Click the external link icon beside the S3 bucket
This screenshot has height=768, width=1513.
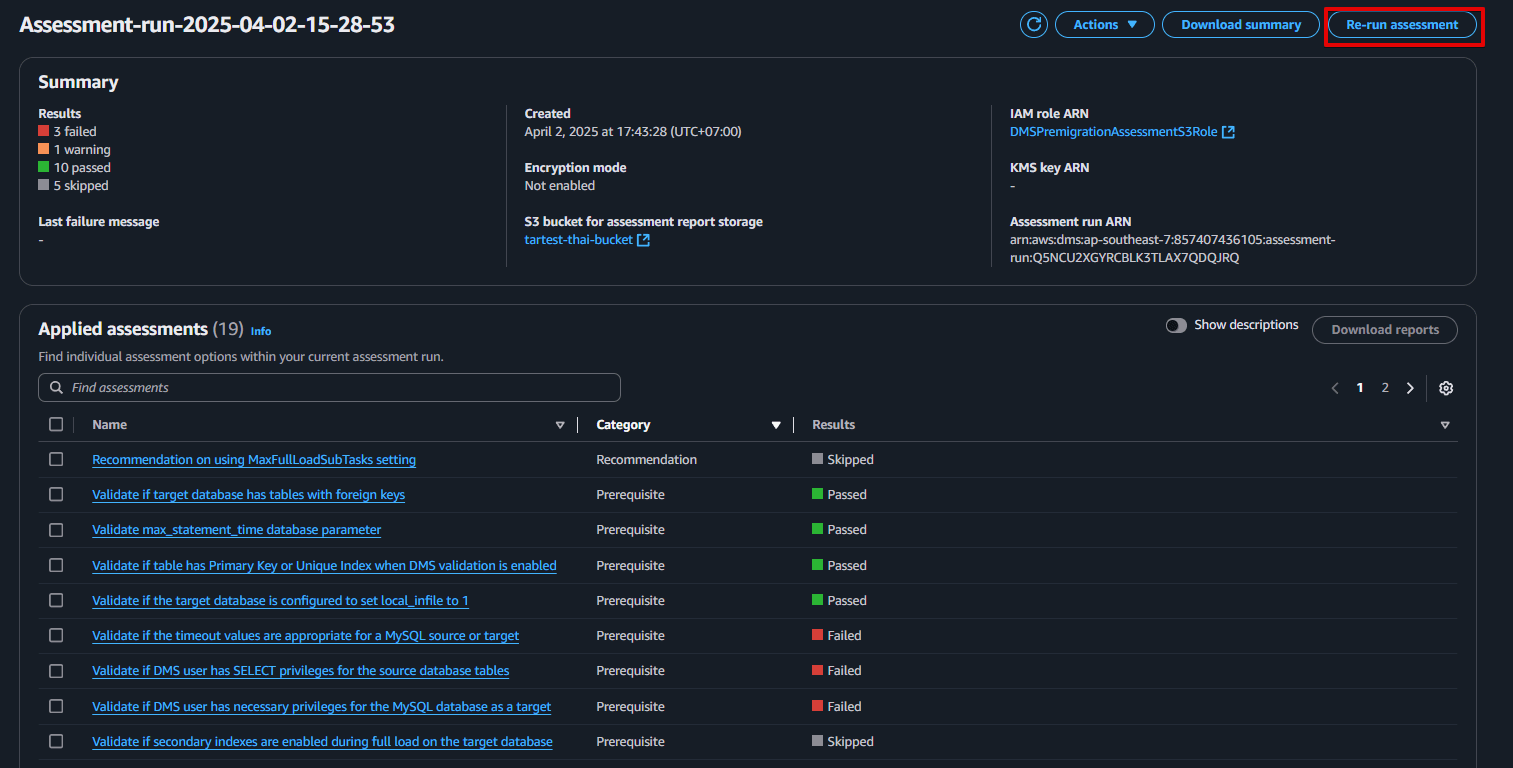[x=644, y=240]
